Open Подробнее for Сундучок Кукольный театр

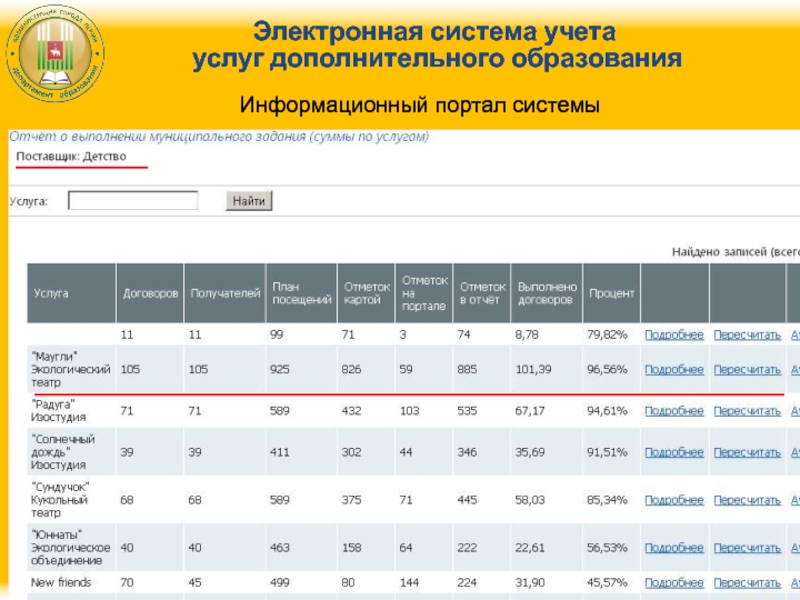pyautogui.click(x=674, y=499)
